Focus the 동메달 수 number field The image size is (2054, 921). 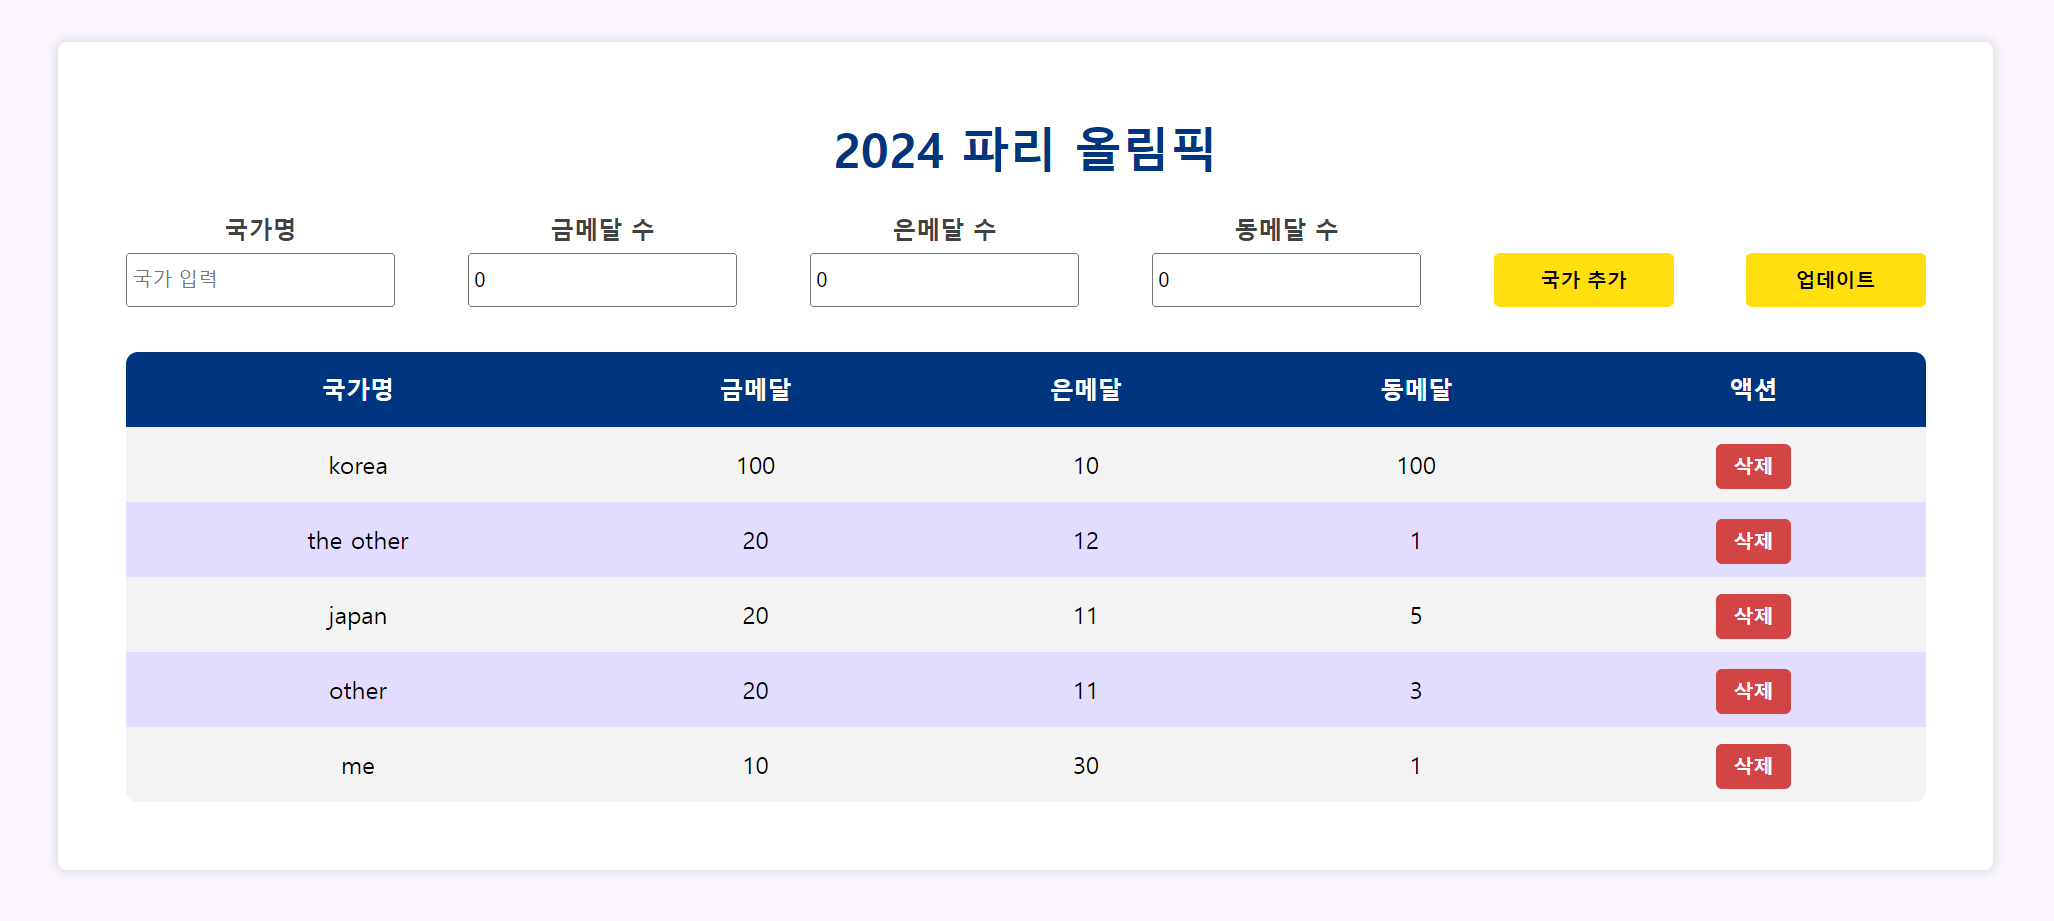(1286, 280)
